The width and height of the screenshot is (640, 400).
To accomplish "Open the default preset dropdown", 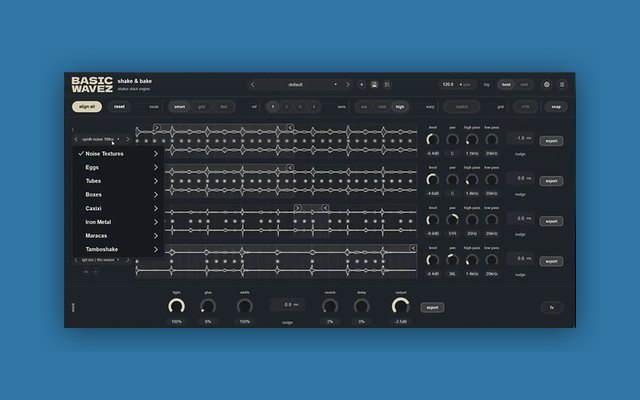I will tap(300, 84).
